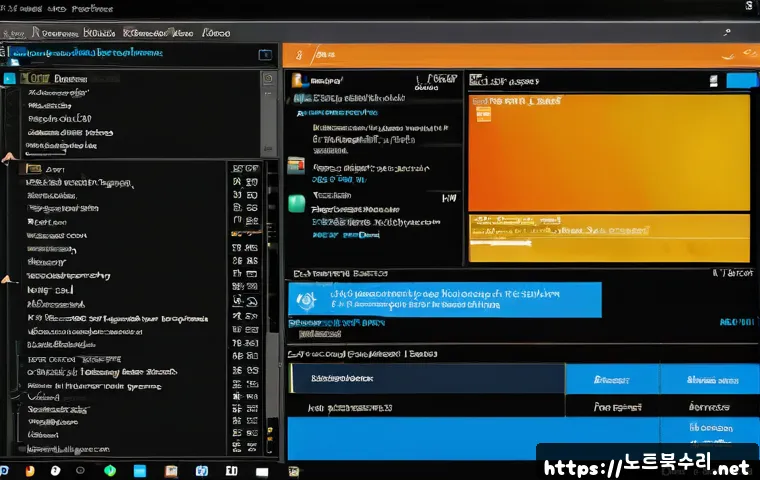Expand the orange arrow at left panel edge
This screenshot has height=480, width=760.
coord(8,157)
